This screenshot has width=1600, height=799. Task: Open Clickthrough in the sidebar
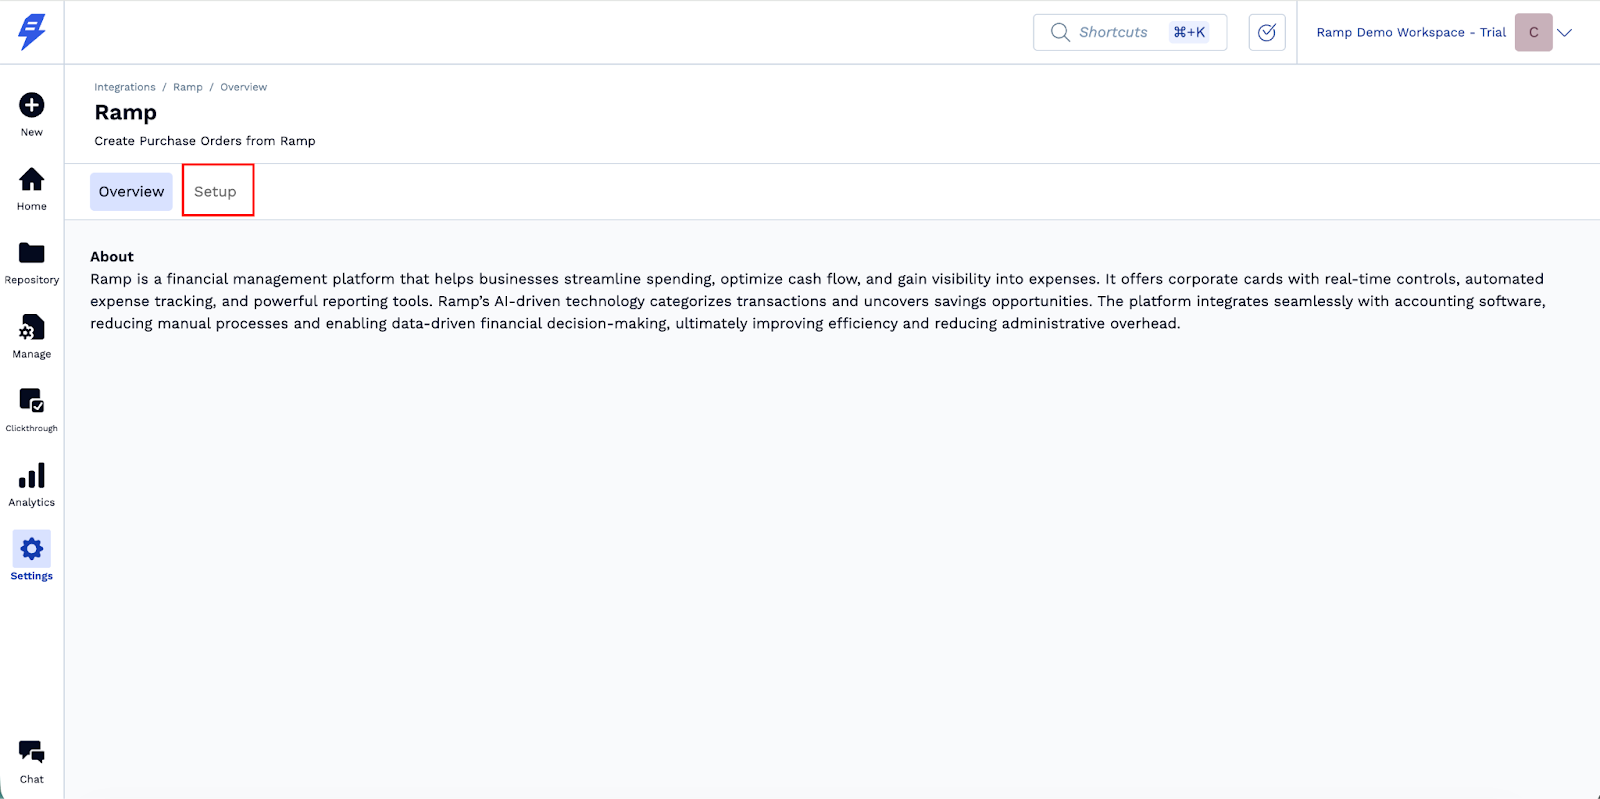pyautogui.click(x=32, y=402)
